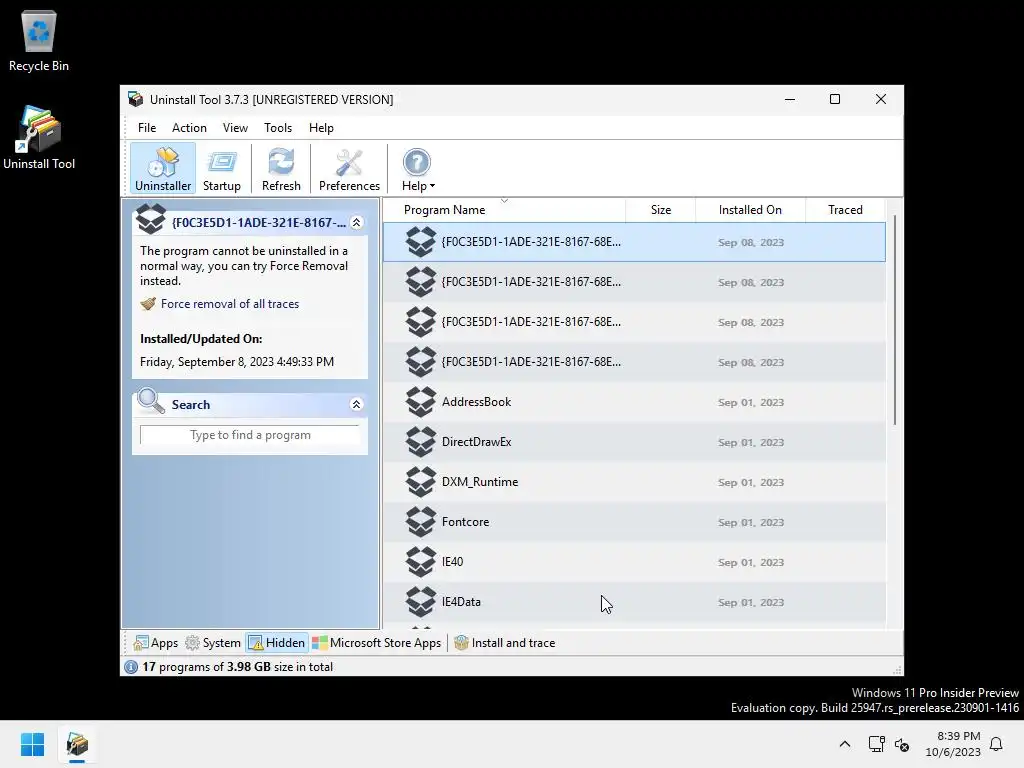Click the muted volume tray icon

tap(902, 744)
